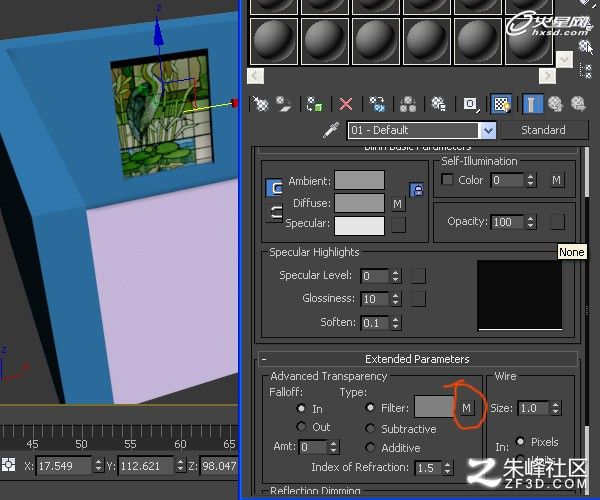Toggle the Ambient-Diffuse map lock icon

click(417, 189)
